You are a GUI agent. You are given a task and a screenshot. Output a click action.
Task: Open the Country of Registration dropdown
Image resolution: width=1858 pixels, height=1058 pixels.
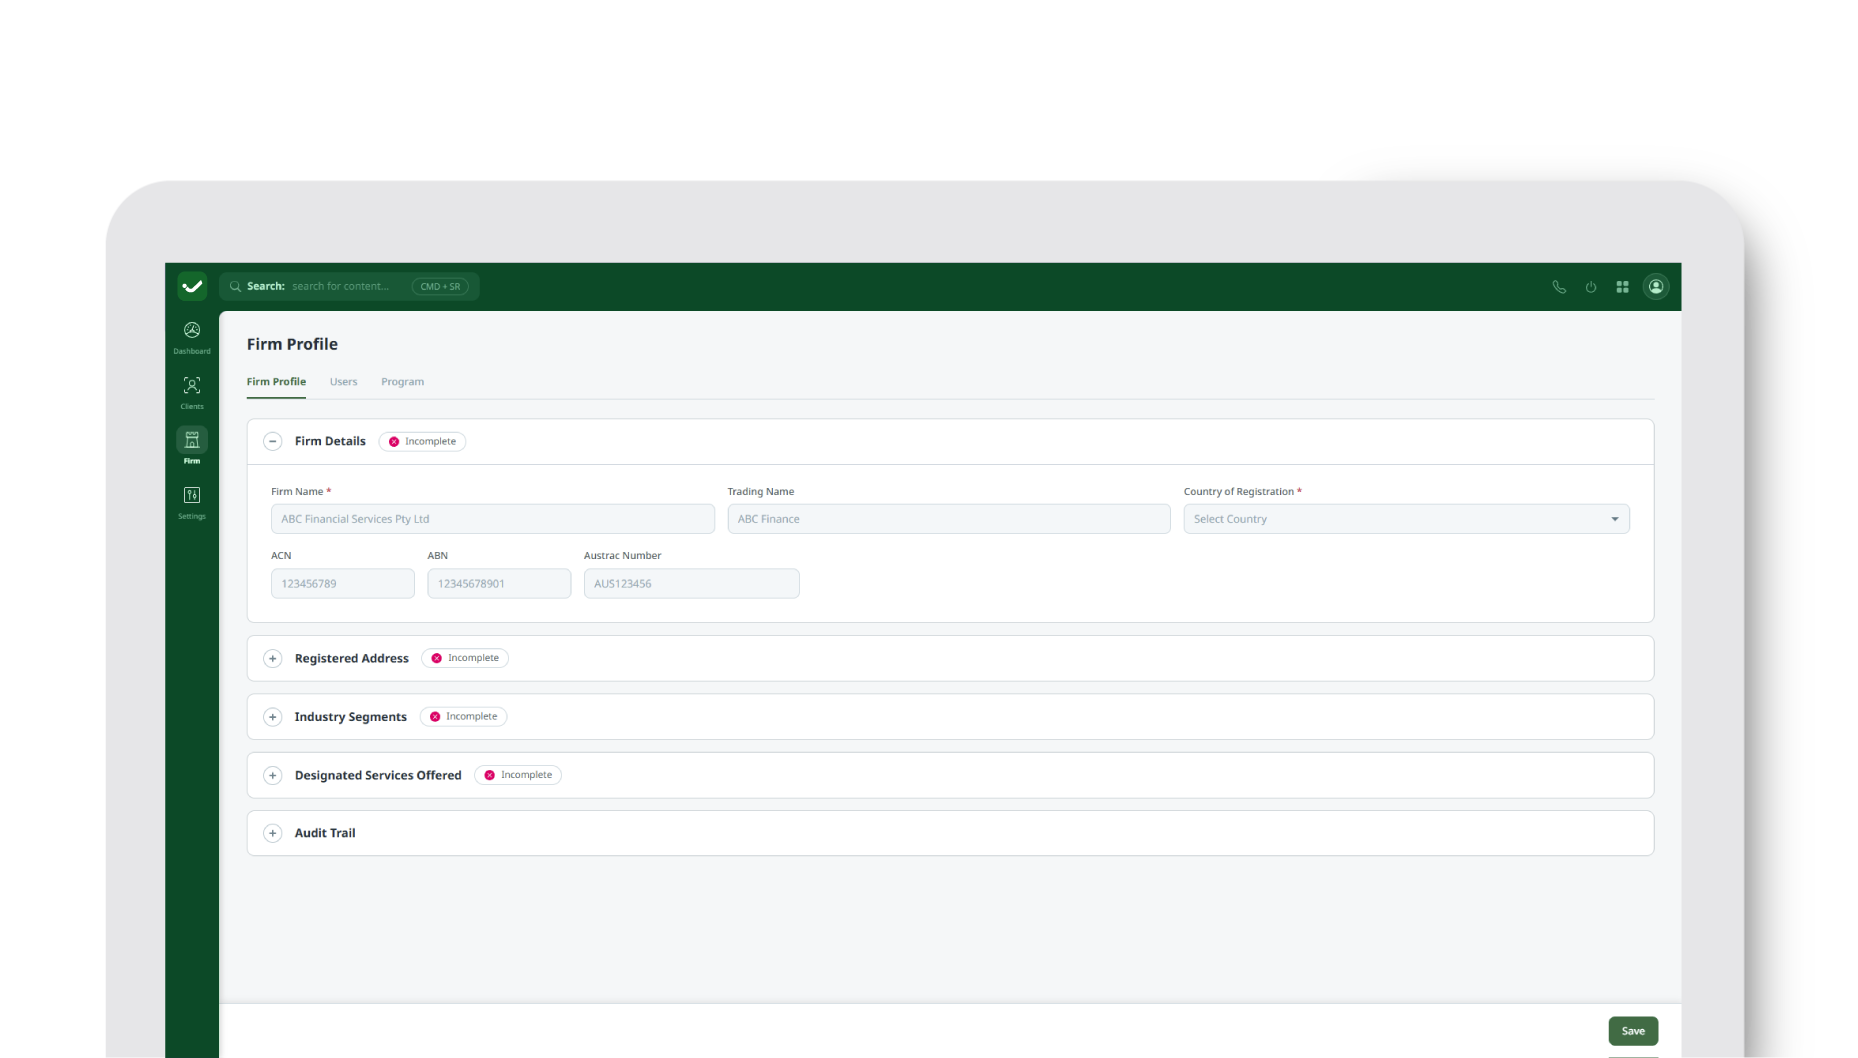tap(1406, 519)
